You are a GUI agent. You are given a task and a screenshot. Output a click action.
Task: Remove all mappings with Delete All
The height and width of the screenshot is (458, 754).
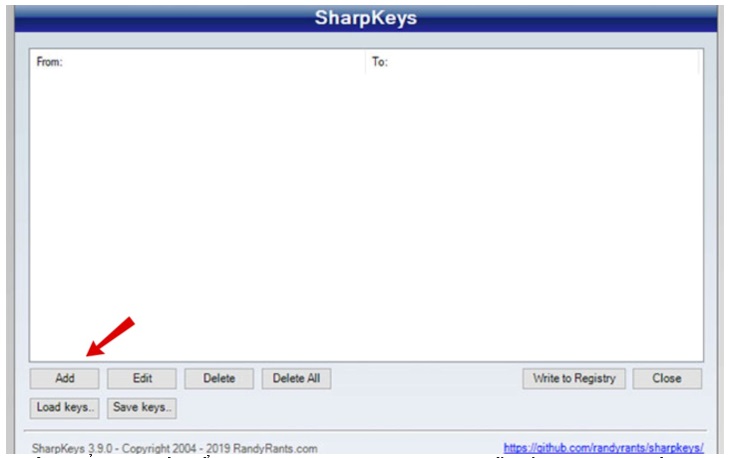[x=296, y=379]
